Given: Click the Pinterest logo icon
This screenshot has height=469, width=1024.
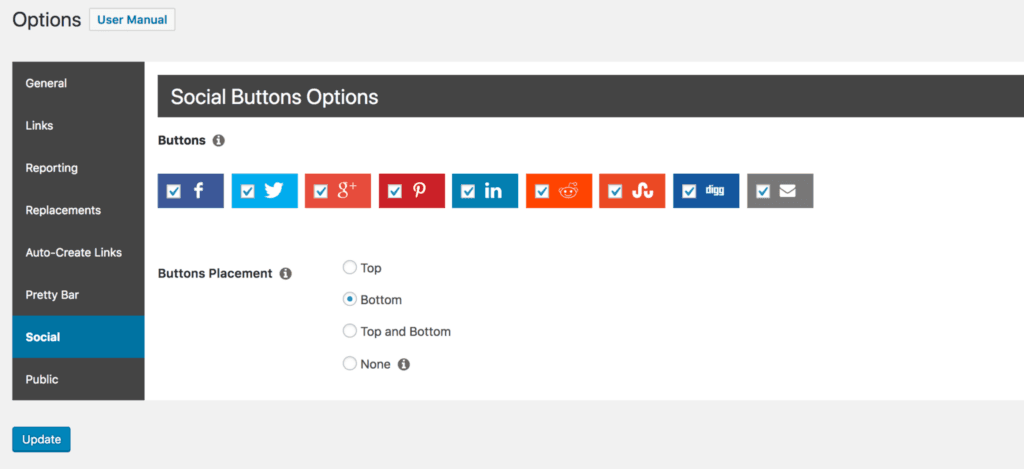Looking at the screenshot, I should pyautogui.click(x=420, y=190).
